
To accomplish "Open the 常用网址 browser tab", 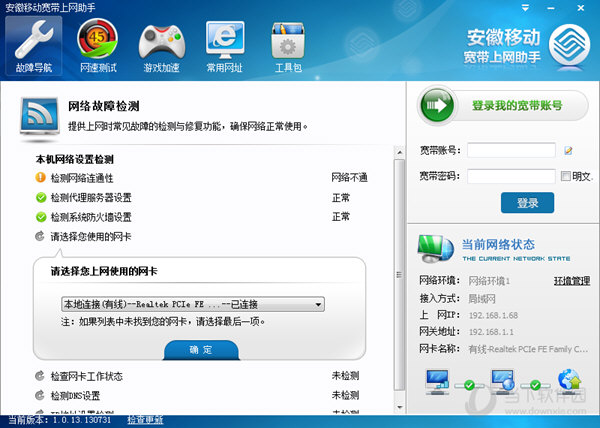I will (x=225, y=47).
